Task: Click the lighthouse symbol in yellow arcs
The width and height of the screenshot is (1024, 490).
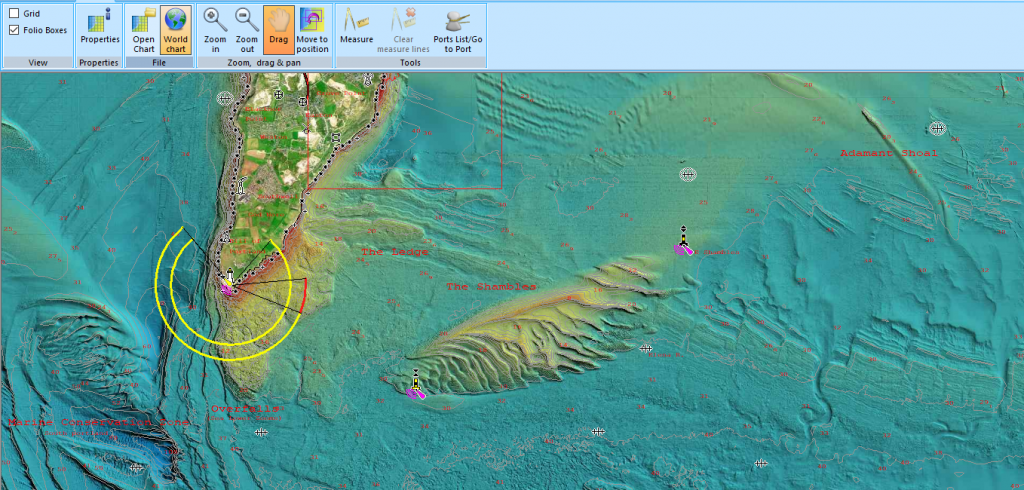Action: point(229,284)
